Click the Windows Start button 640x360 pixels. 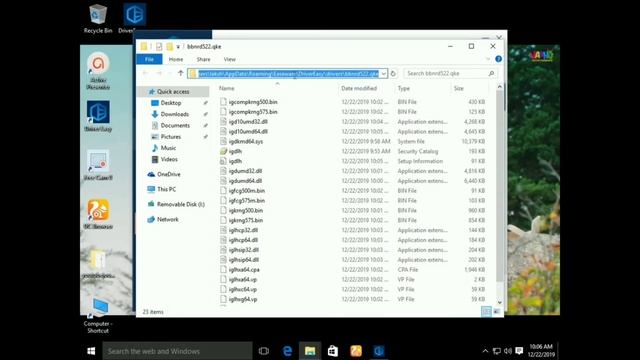(x=91, y=351)
